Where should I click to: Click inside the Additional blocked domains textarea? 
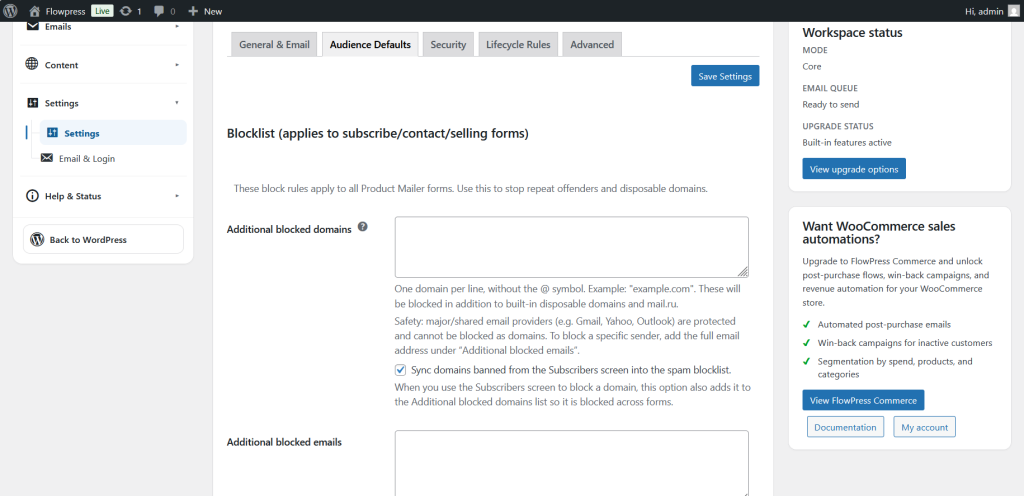pos(571,247)
